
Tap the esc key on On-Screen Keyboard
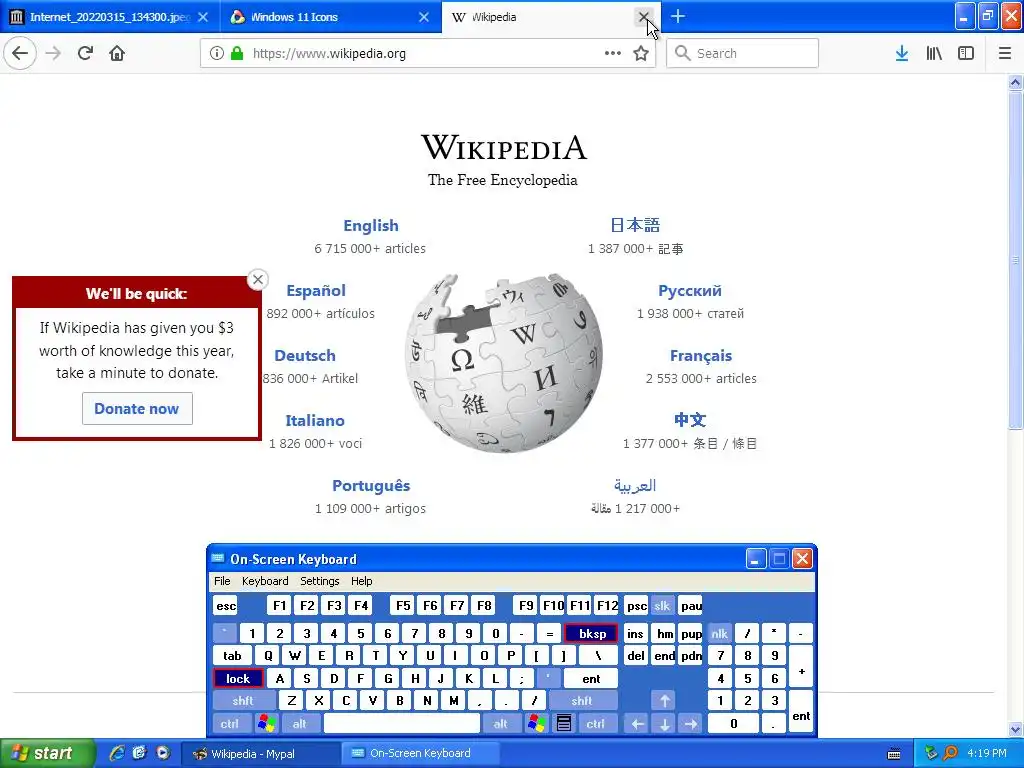click(226, 605)
